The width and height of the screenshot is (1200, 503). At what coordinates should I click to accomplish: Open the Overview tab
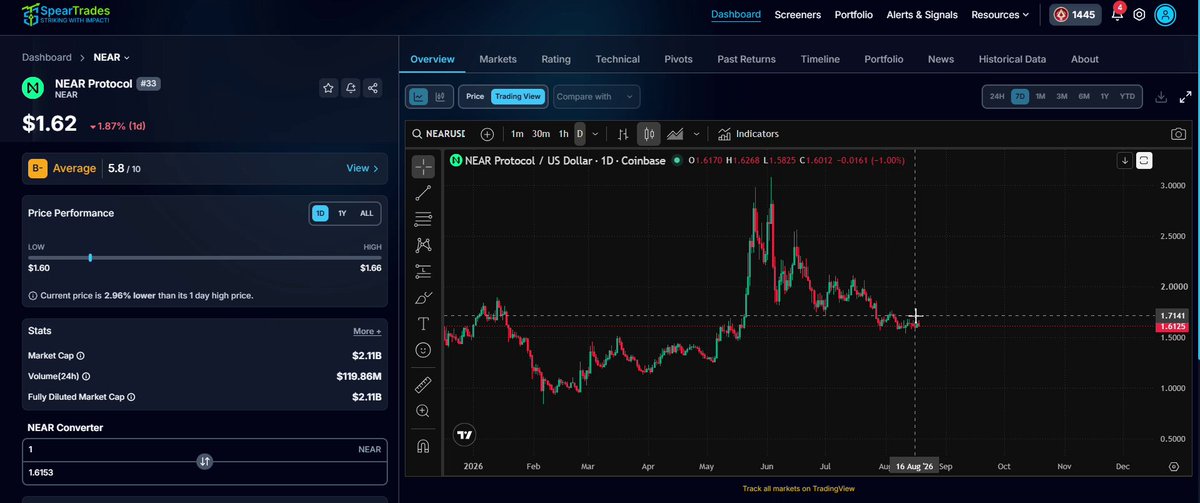pyautogui.click(x=432, y=59)
